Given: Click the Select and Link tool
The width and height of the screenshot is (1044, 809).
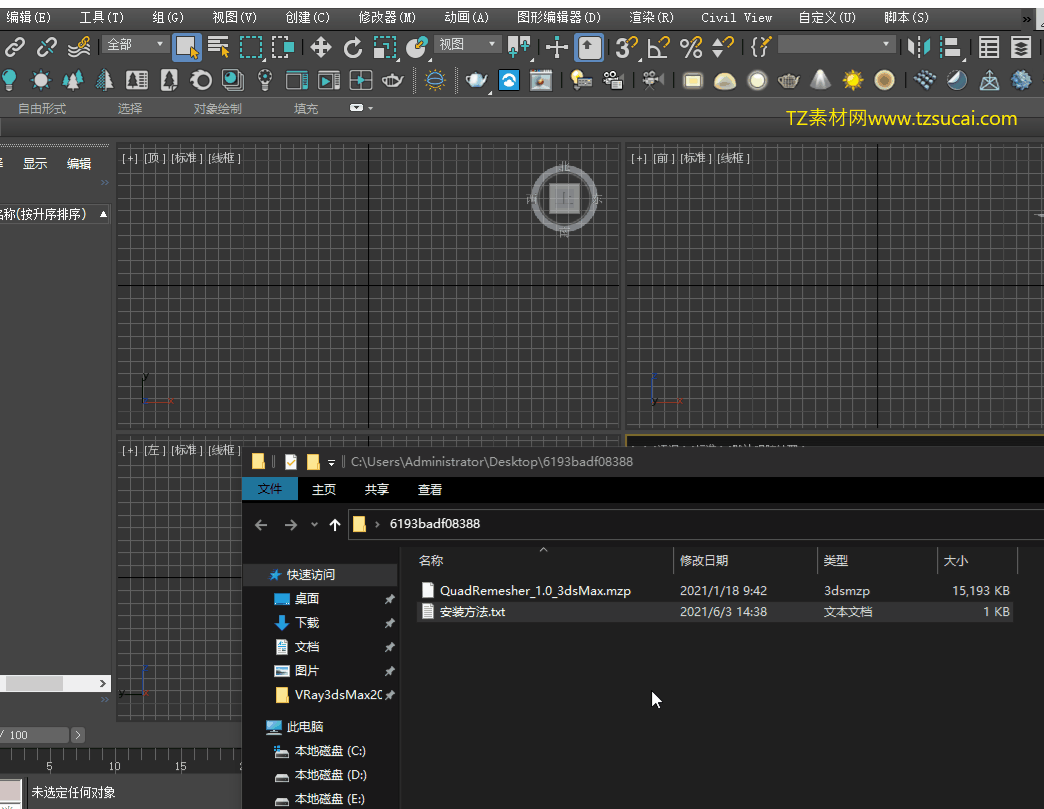Looking at the screenshot, I should click(15, 47).
